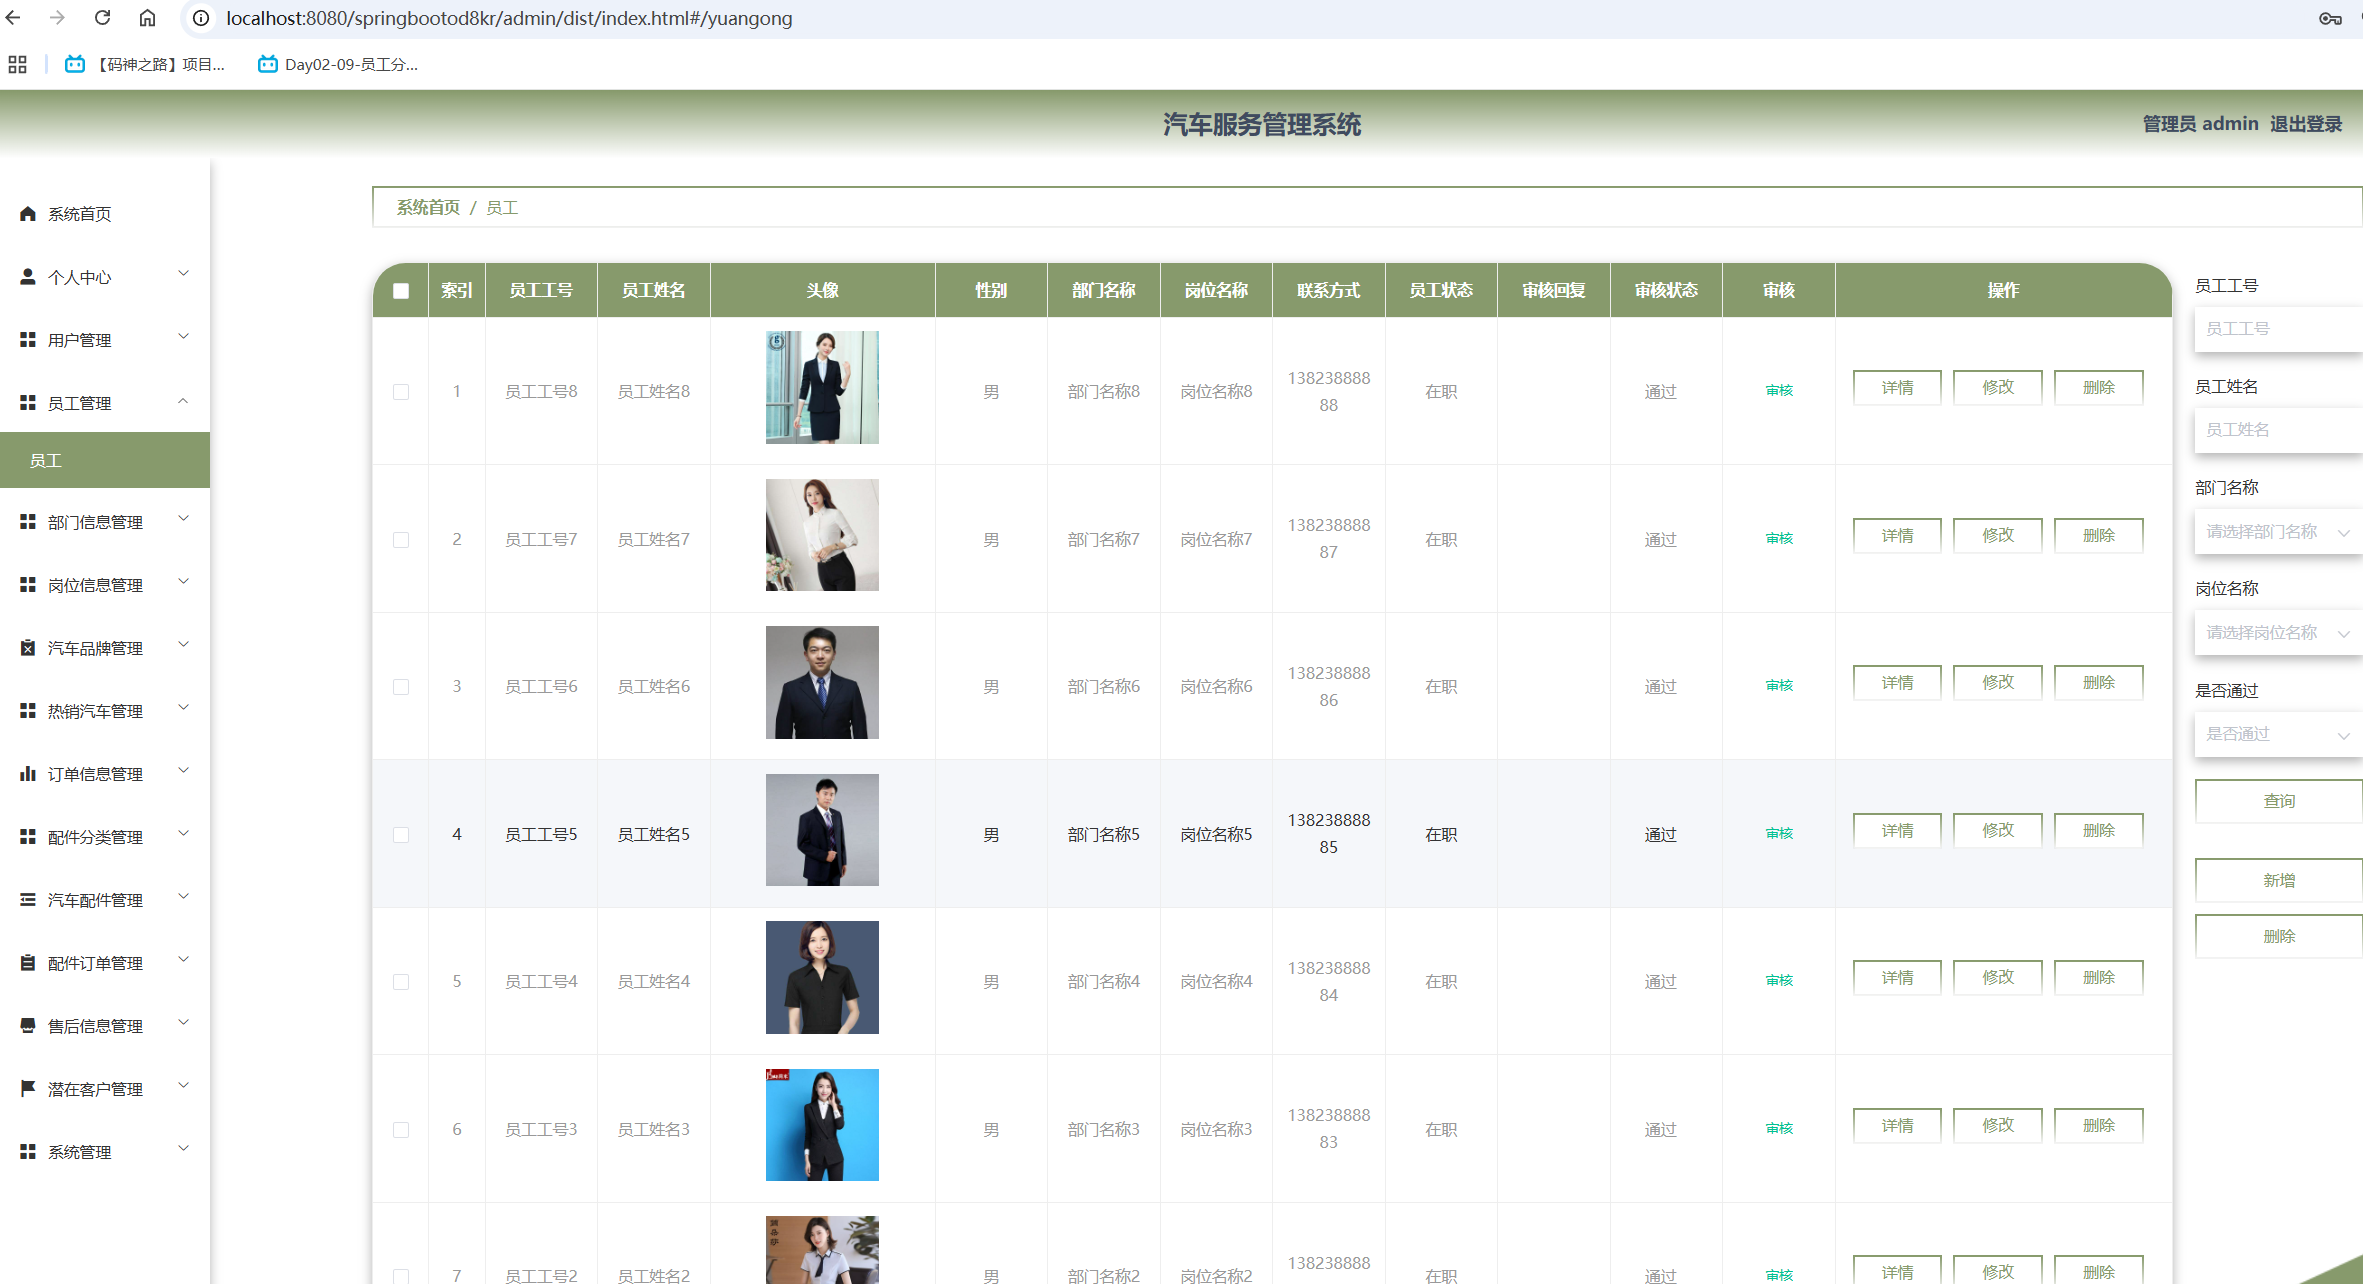Reload the page with refresh icon
This screenshot has height=1284, width=2363.
102,18
